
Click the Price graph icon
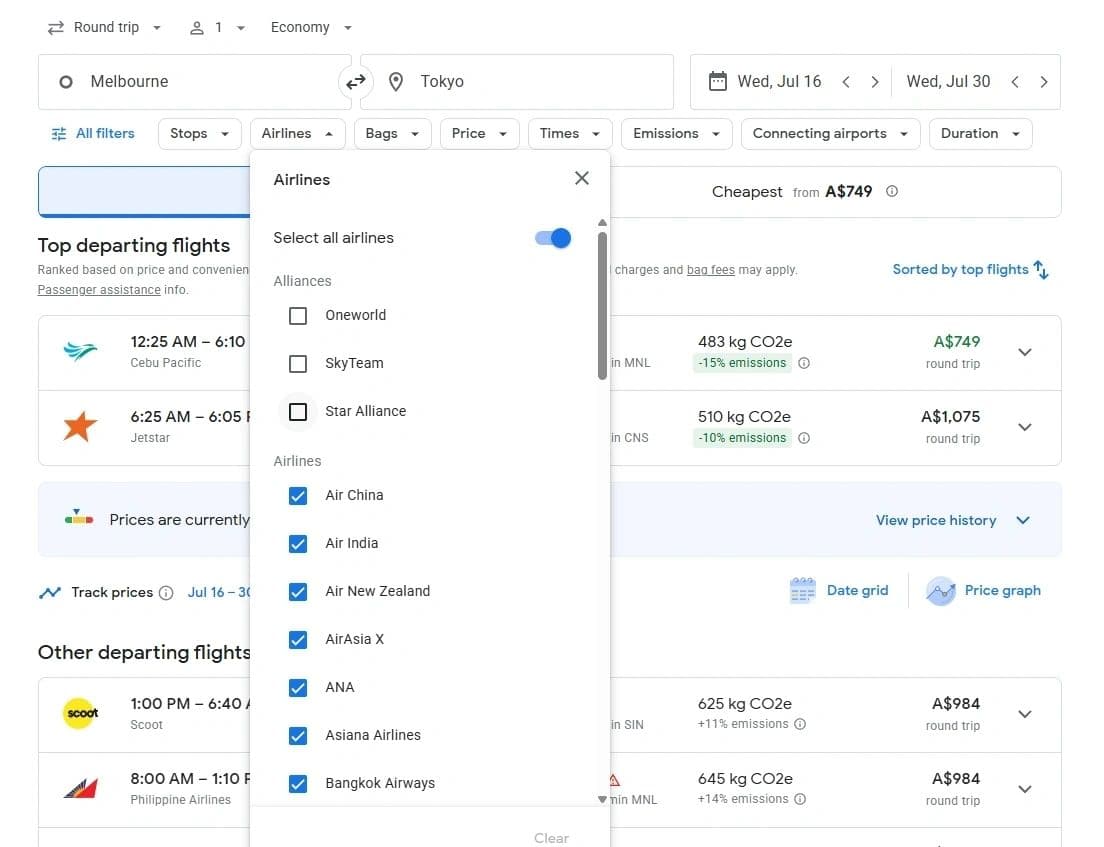click(941, 591)
